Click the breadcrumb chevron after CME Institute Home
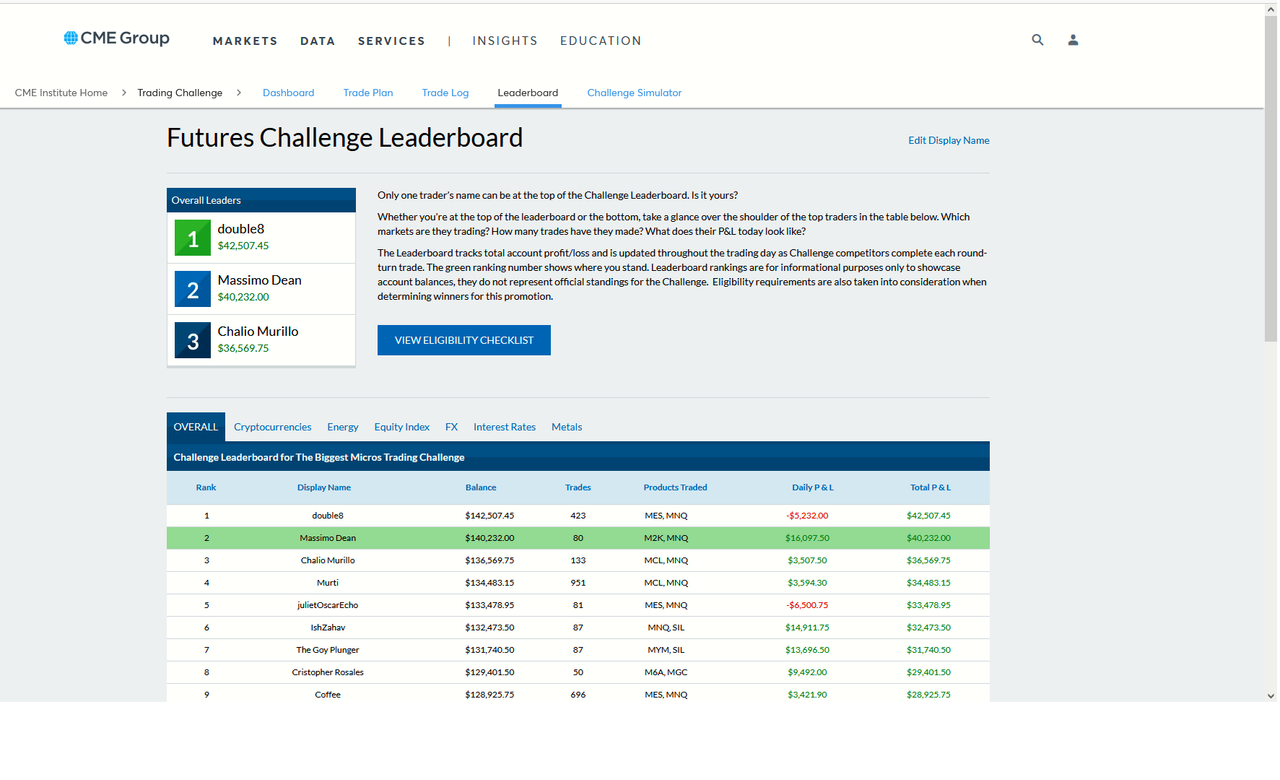The image size is (1280, 780). click(x=123, y=93)
